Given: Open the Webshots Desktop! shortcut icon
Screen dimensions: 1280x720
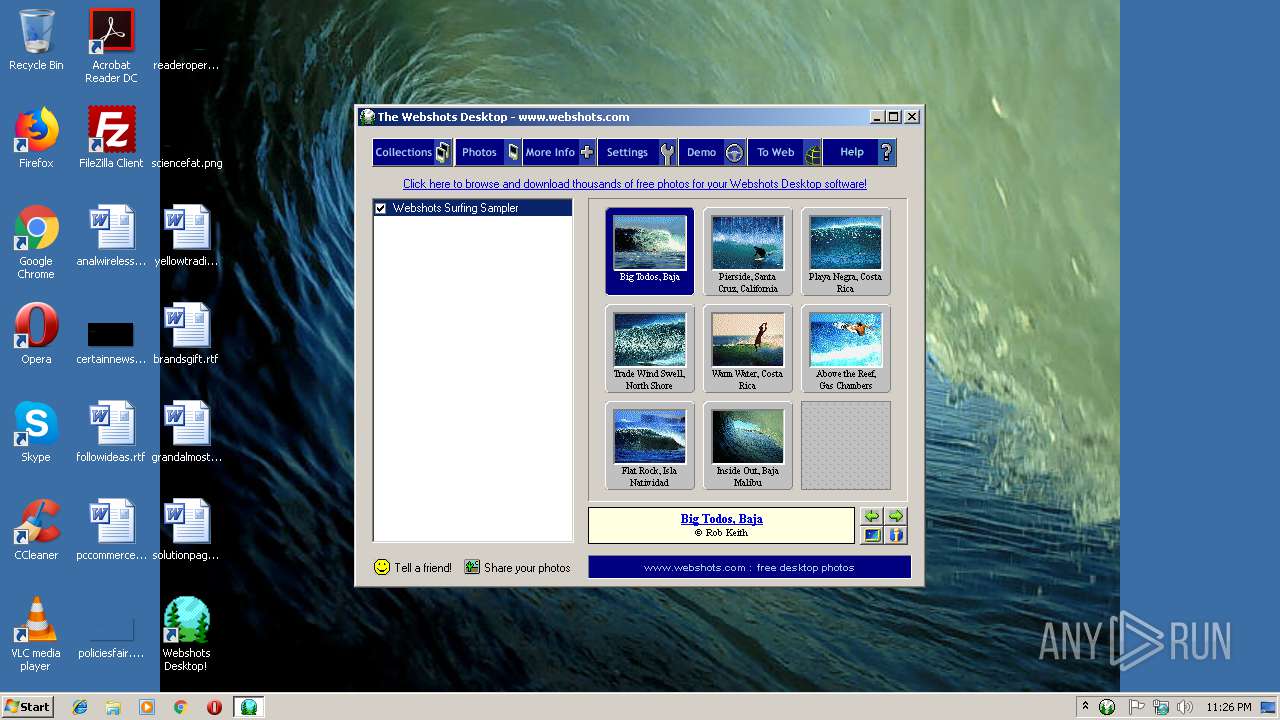Looking at the screenshot, I should [186, 634].
